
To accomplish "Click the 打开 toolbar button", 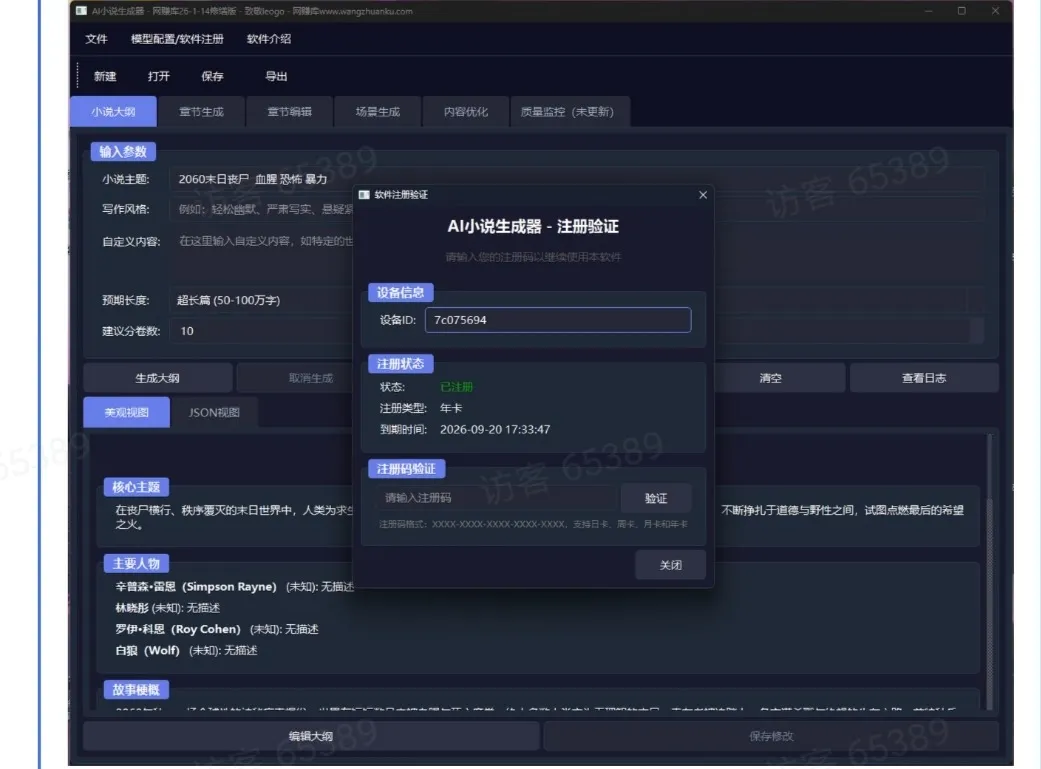I will pyautogui.click(x=159, y=76).
